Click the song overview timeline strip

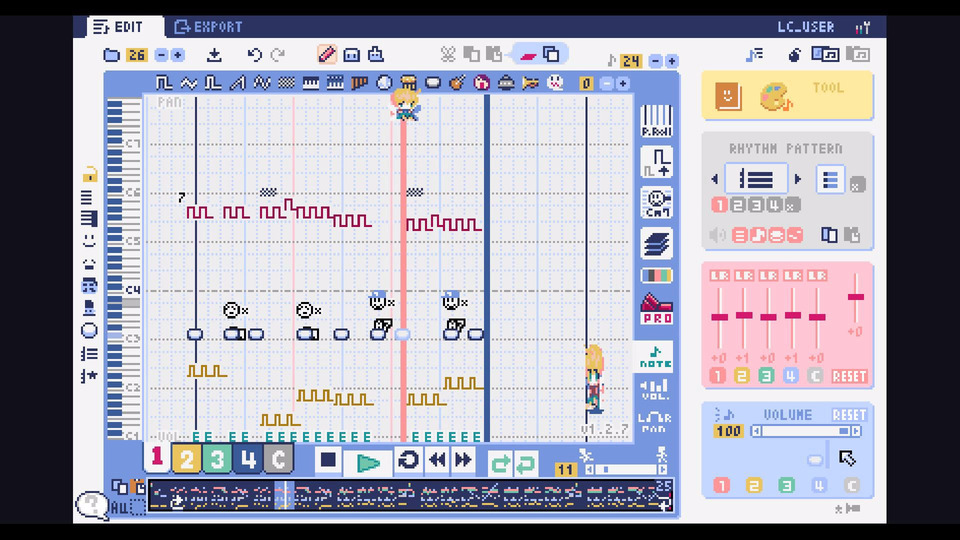(411, 496)
